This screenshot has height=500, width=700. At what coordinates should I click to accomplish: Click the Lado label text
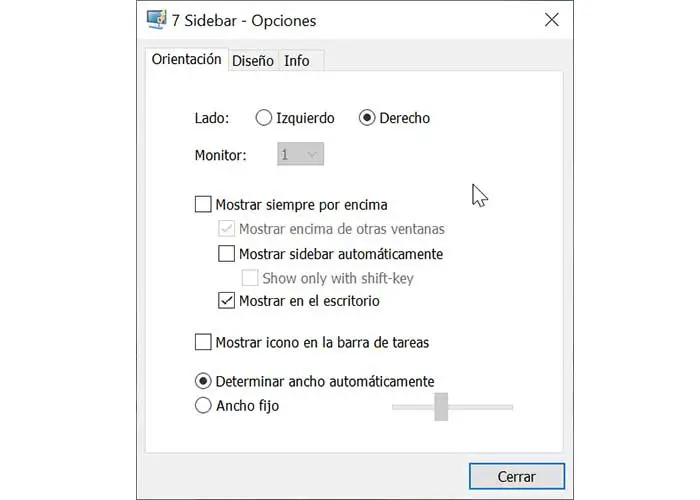point(211,118)
